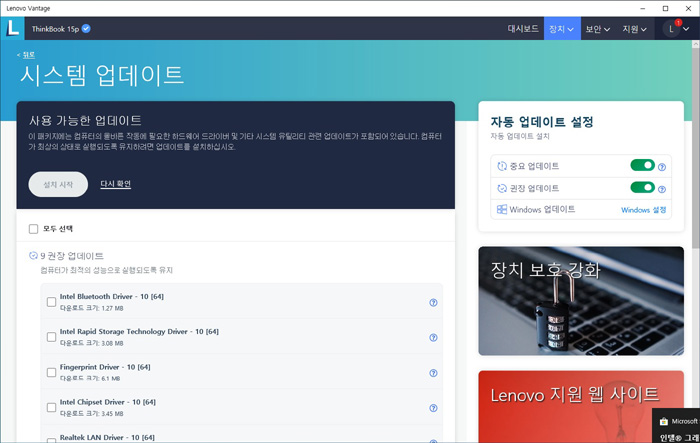Click the Lenovo Vantage L logo
Image resolution: width=700 pixels, height=443 pixels.
[12, 29]
